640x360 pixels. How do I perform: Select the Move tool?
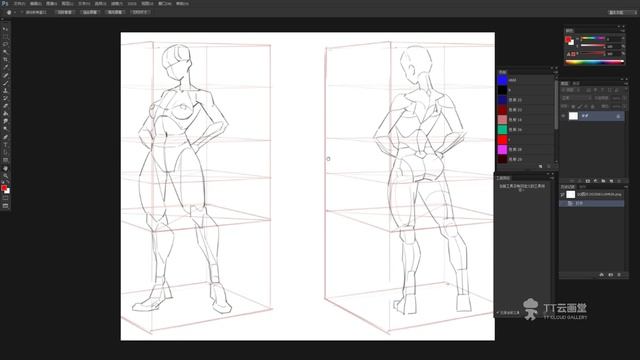[x=5, y=29]
